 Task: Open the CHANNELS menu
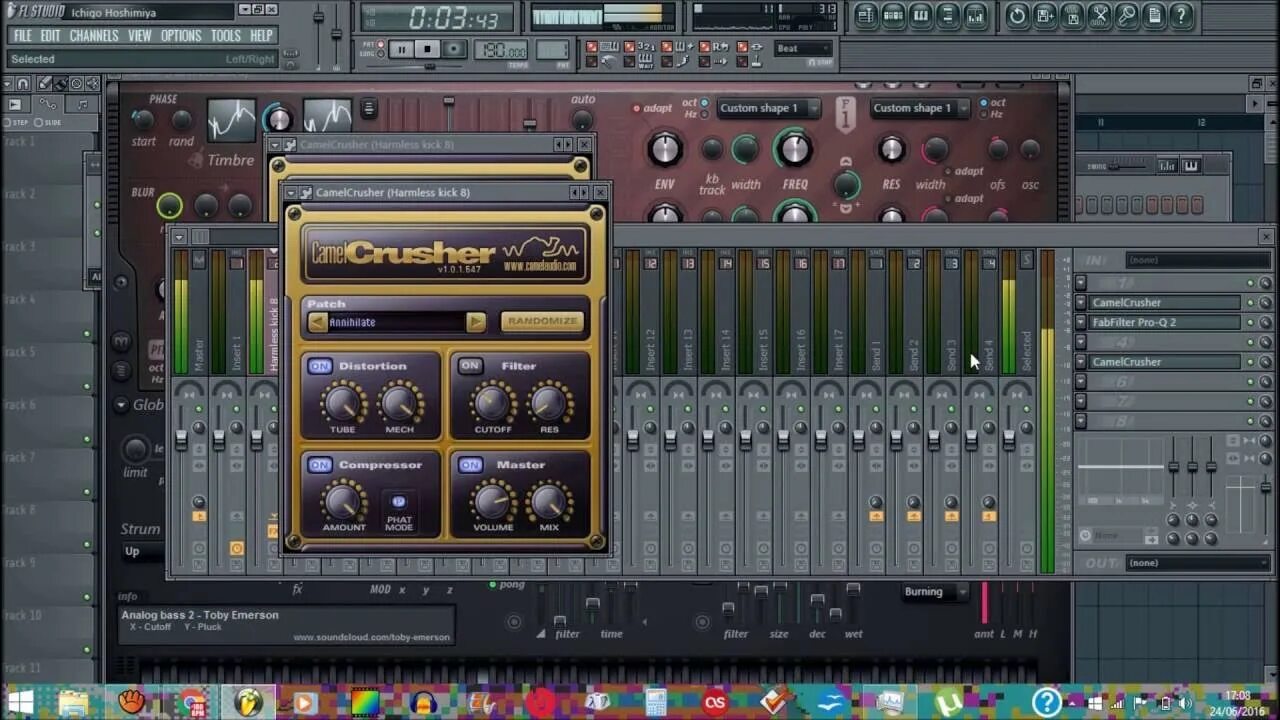[94, 36]
